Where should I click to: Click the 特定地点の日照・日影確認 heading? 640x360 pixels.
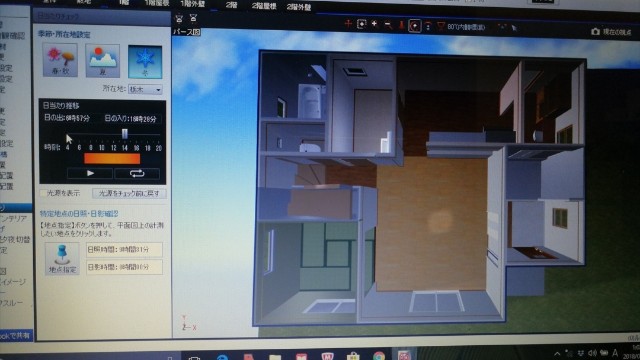[x=79, y=213]
